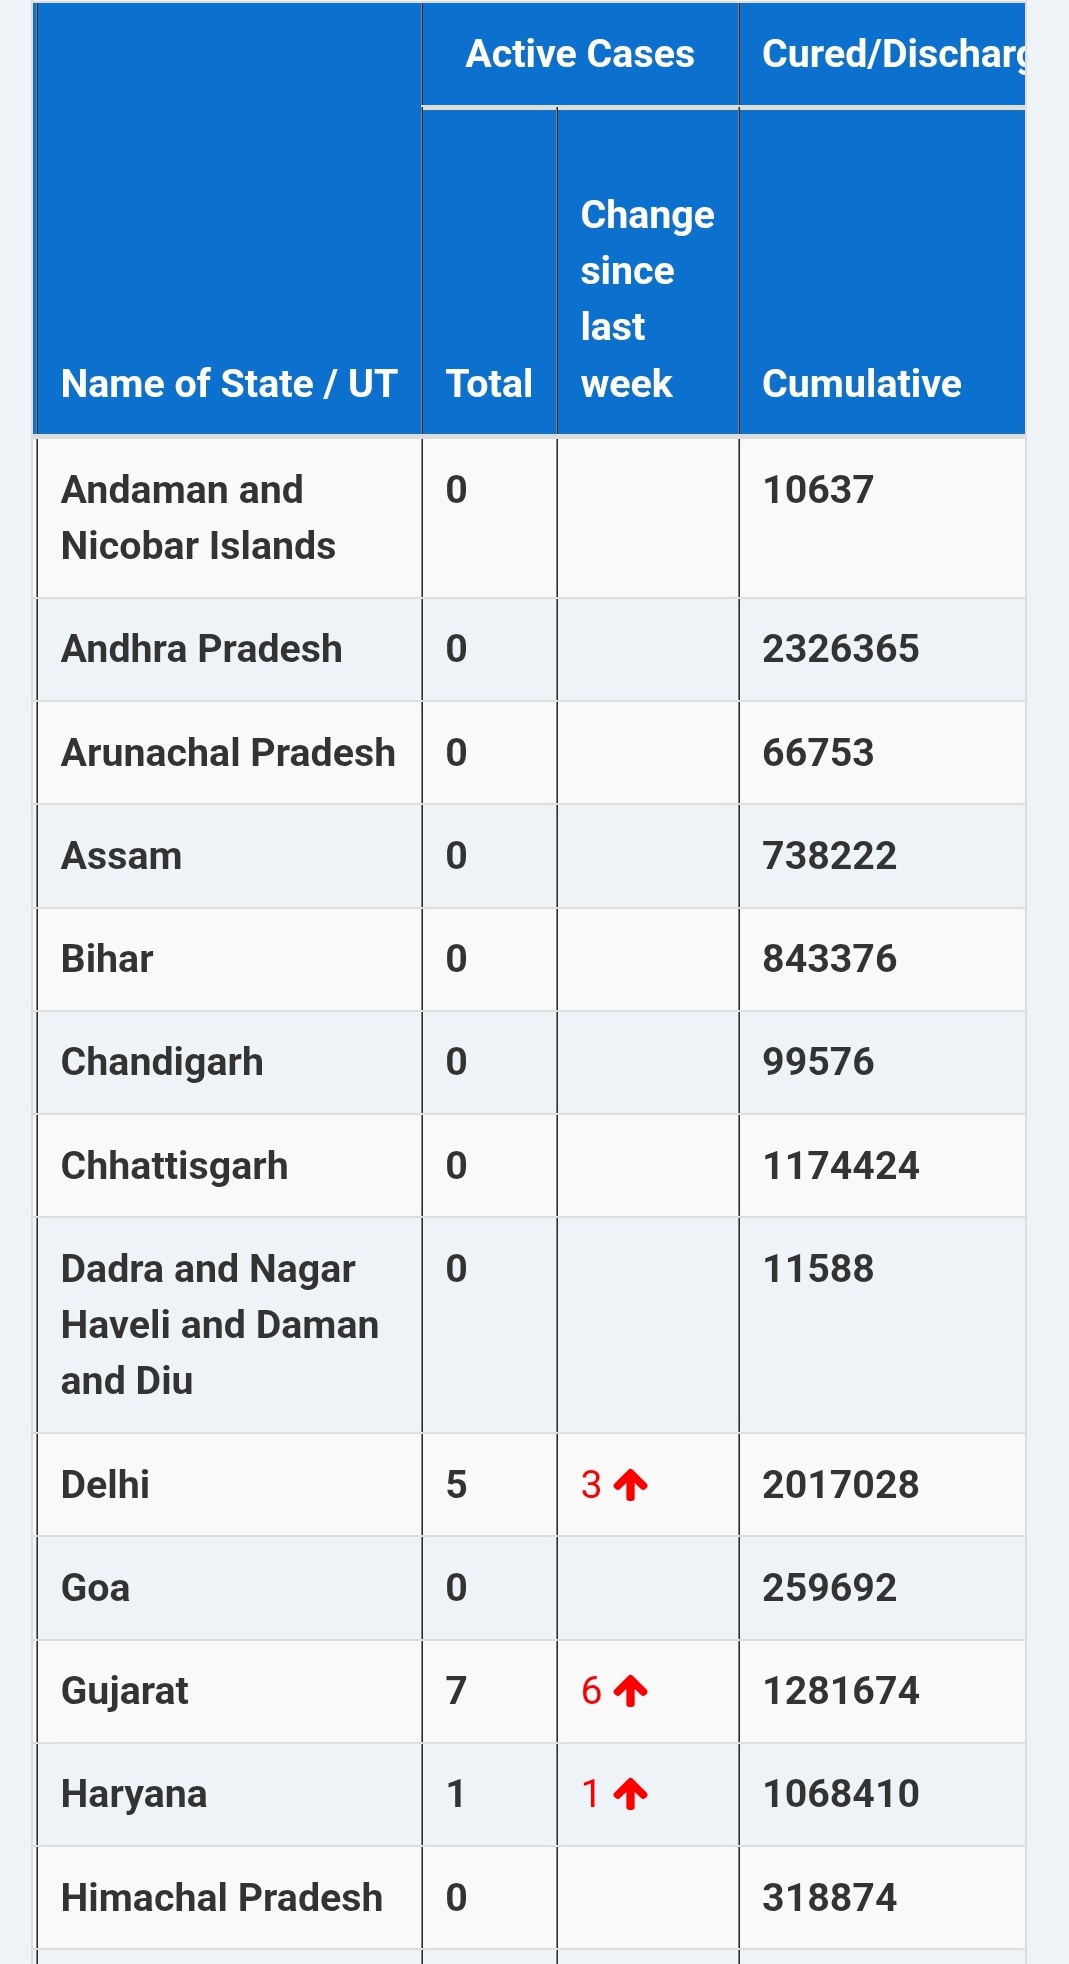Select Arunachal Pradesh in the table
This screenshot has height=1964, width=1069.
pos(228,753)
